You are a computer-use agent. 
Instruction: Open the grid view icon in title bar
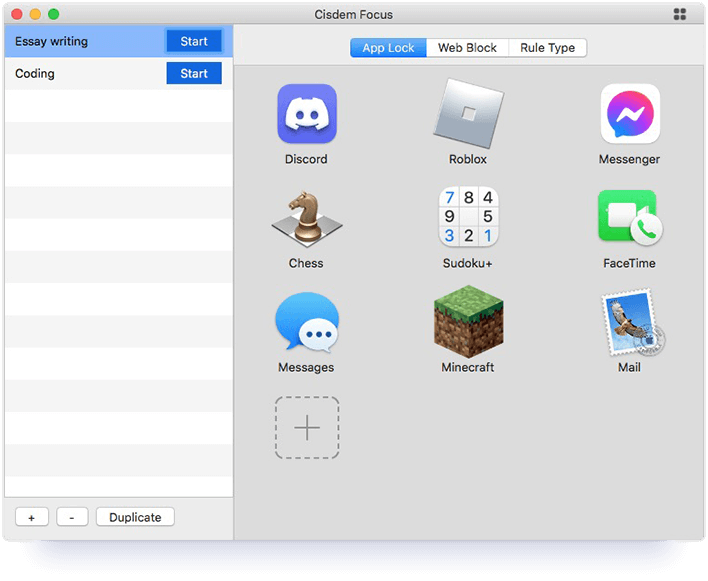point(680,14)
